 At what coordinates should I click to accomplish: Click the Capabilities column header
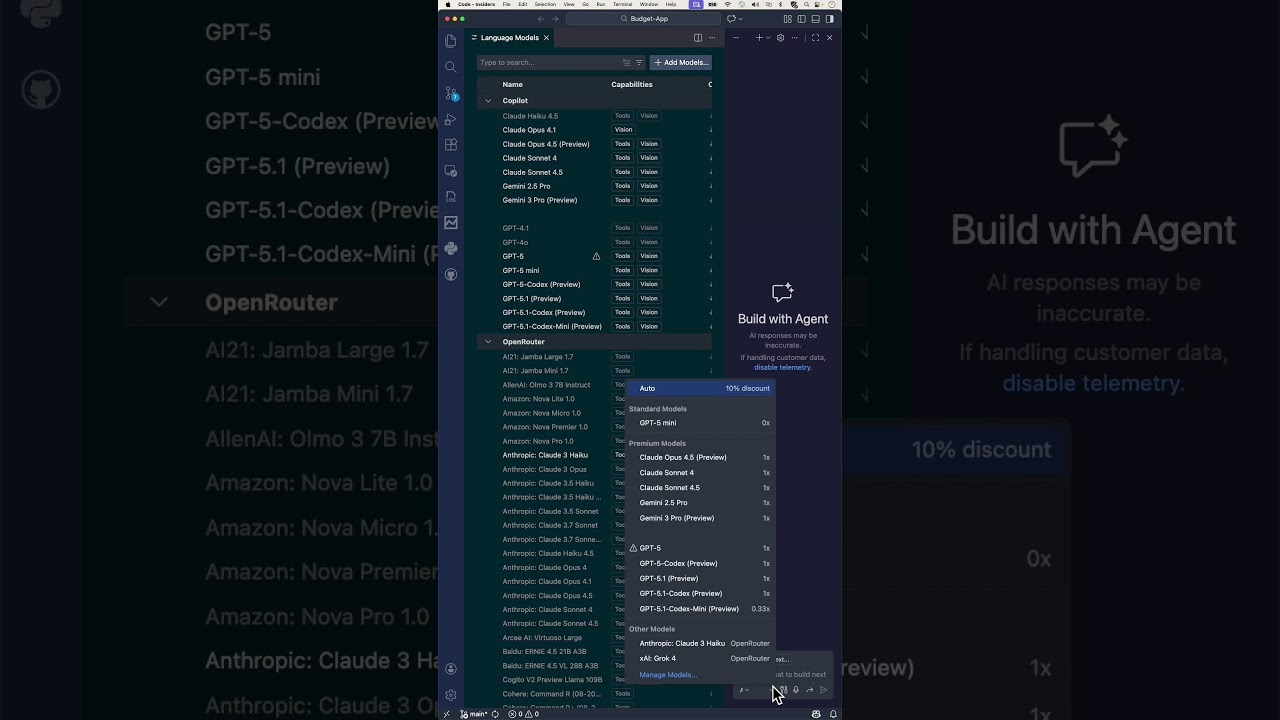[x=632, y=85]
